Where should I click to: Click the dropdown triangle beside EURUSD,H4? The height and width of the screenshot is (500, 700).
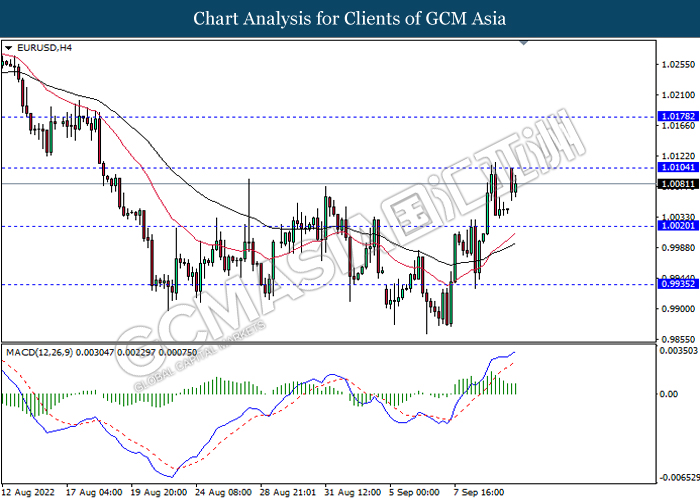[x=8, y=48]
